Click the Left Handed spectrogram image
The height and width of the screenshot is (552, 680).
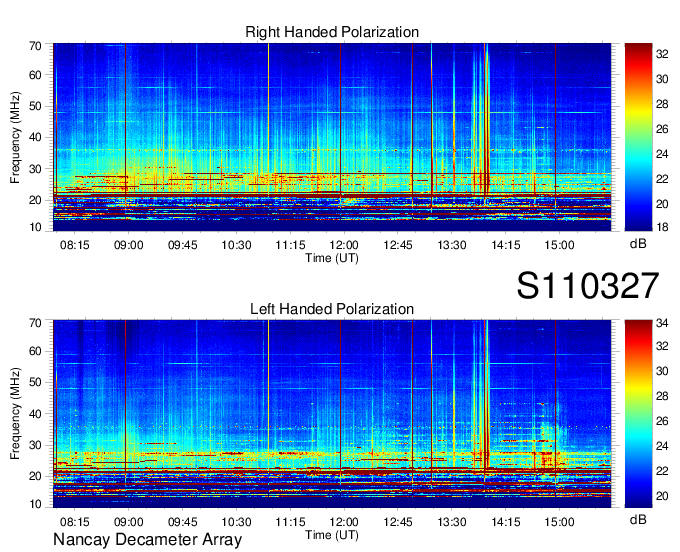click(x=332, y=414)
